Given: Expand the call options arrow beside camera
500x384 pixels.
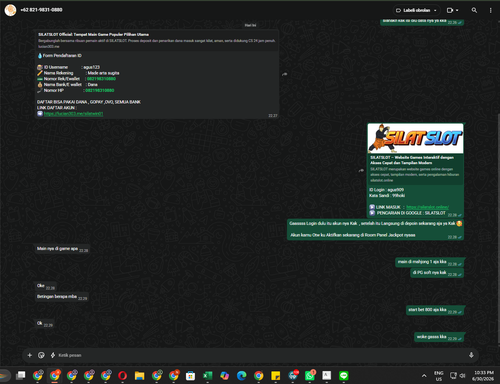Looking at the screenshot, I should click(457, 10).
